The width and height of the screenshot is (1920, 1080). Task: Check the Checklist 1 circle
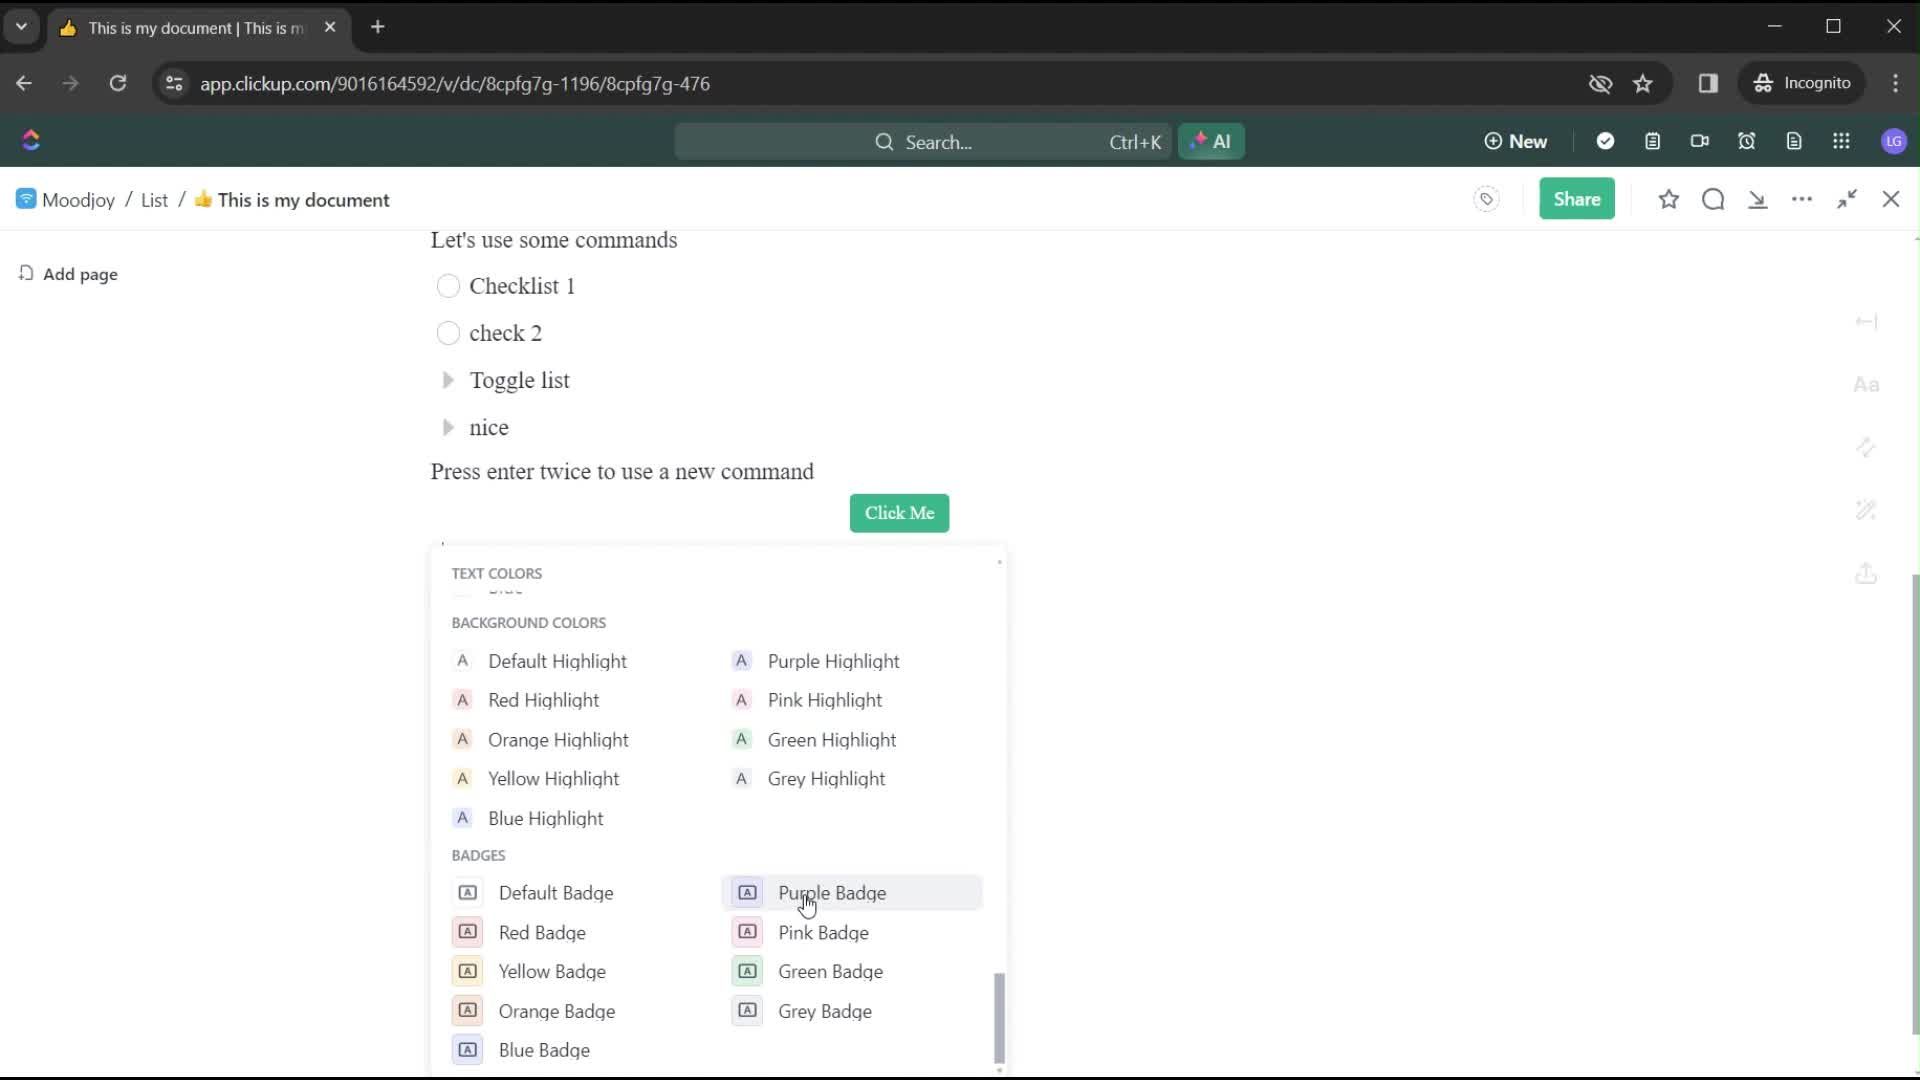pyautogui.click(x=448, y=286)
